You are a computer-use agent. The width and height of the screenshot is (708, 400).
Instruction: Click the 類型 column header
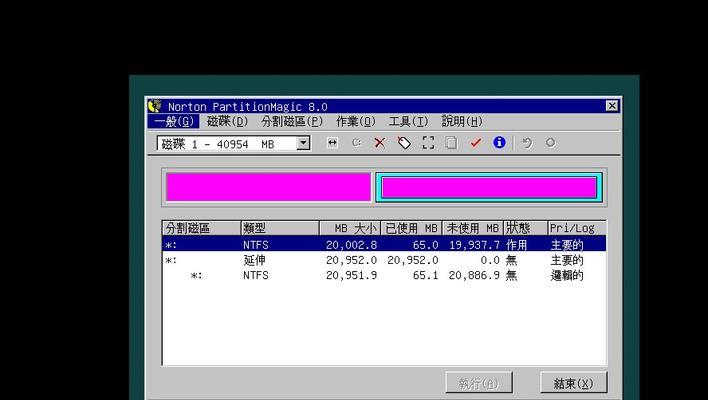(x=280, y=228)
